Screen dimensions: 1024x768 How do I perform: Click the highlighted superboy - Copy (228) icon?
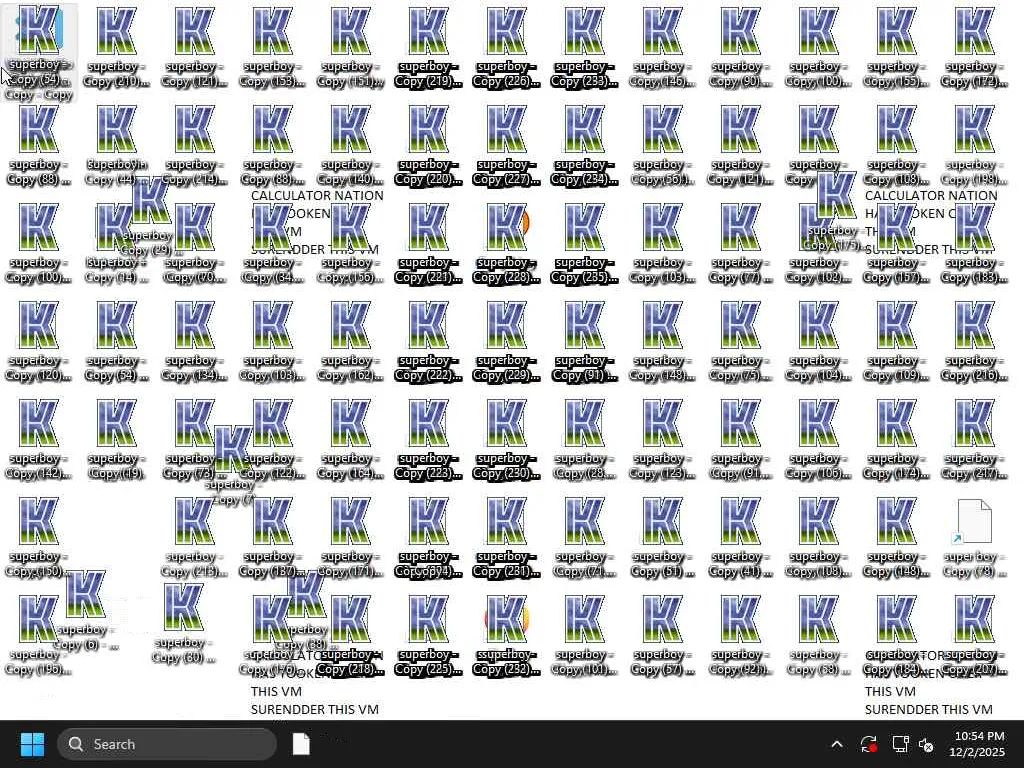point(506,243)
